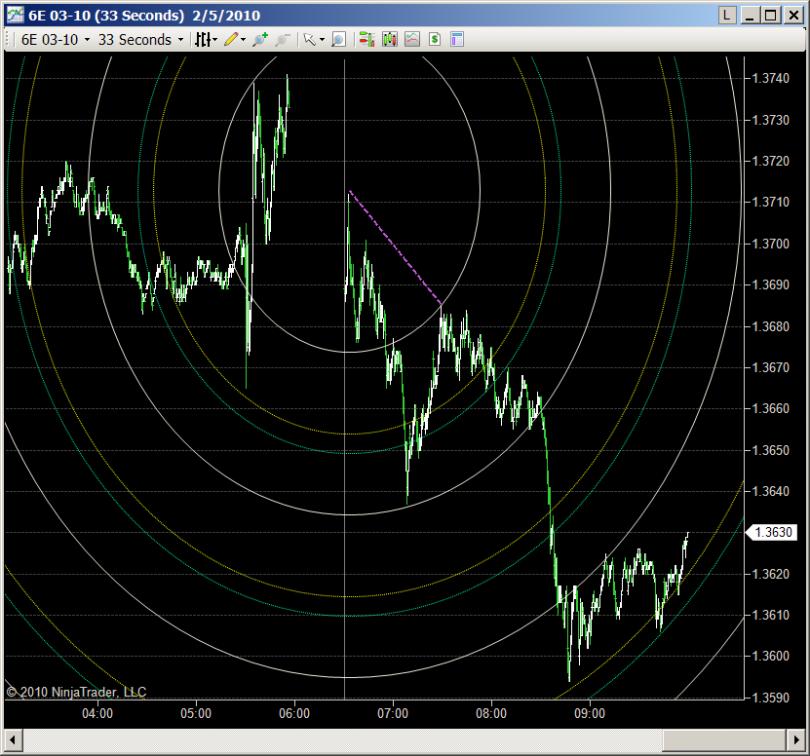Open the Chart Trader icon
The image size is (810, 756).
[x=367, y=39]
